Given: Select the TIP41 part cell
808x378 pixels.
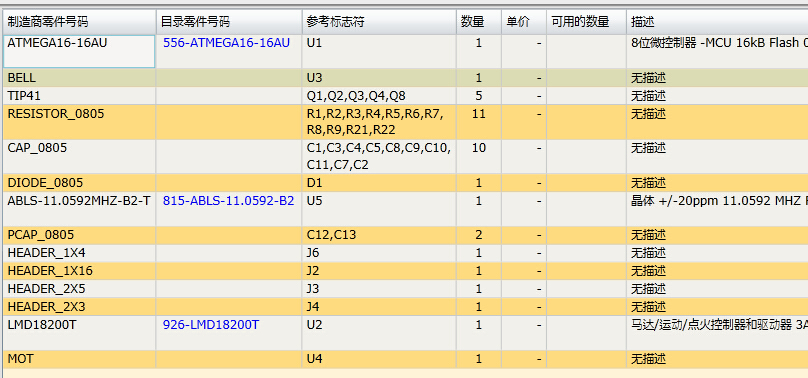Looking at the screenshot, I should click(x=80, y=96).
